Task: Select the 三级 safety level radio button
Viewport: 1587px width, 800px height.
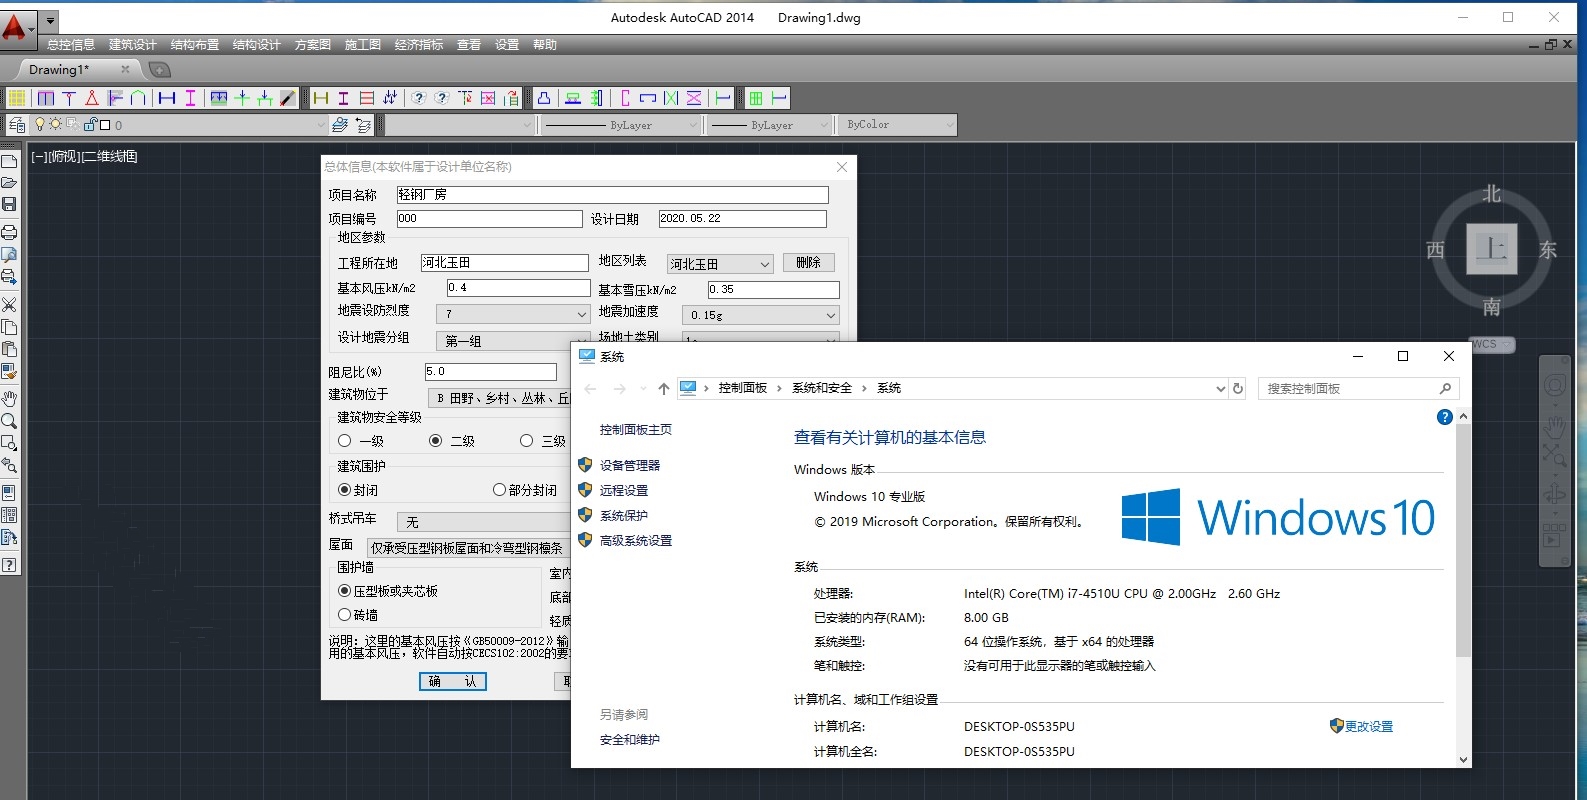Action: point(526,441)
